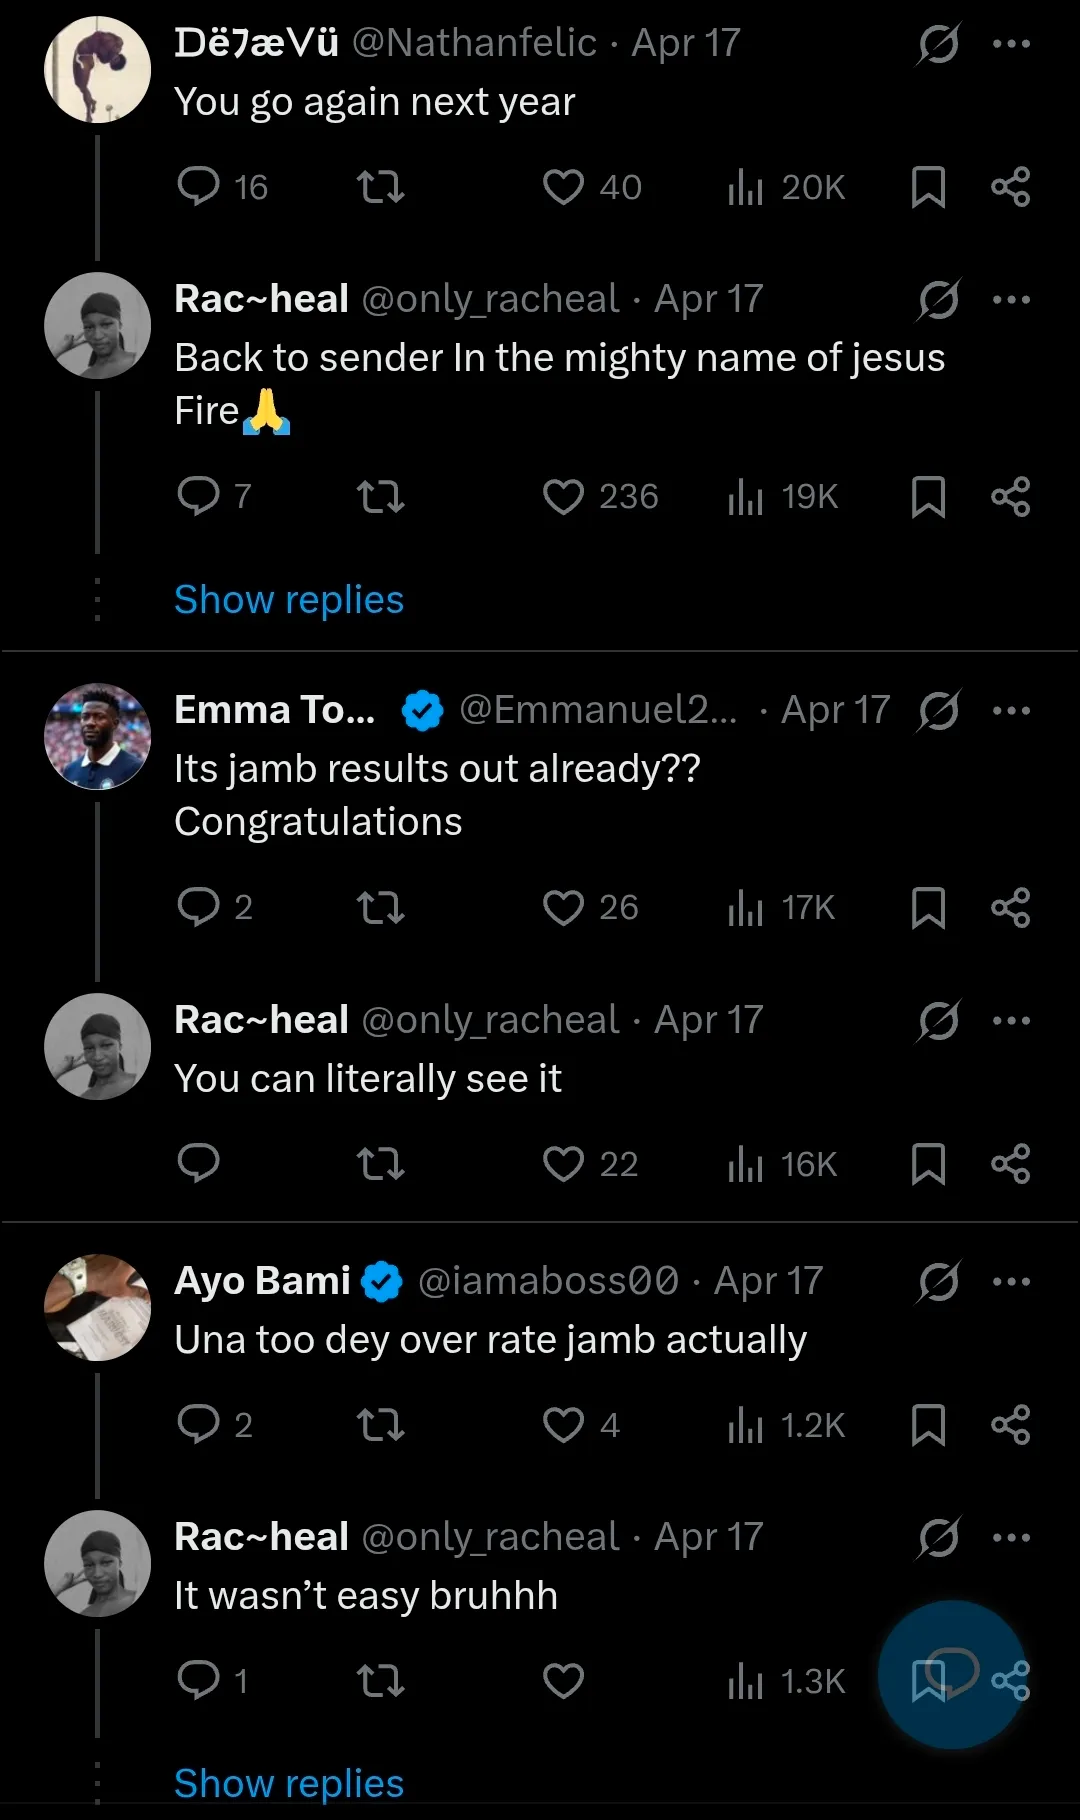
Task: Open the floating compose reply button
Action: point(952,1672)
